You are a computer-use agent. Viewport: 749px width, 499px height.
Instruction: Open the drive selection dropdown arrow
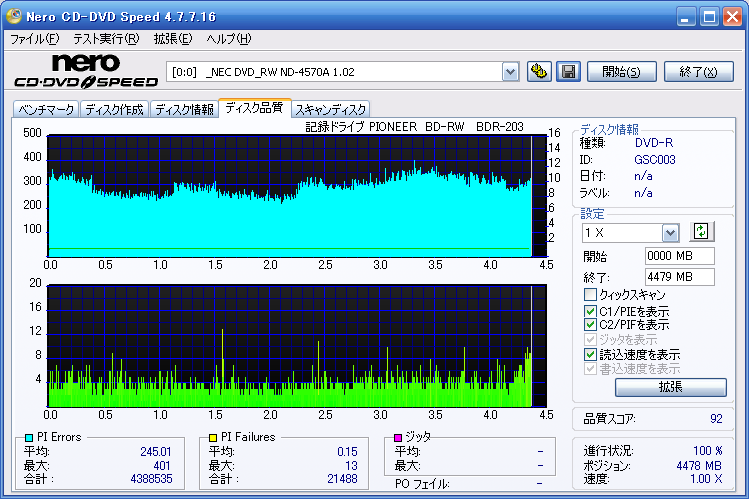point(510,72)
